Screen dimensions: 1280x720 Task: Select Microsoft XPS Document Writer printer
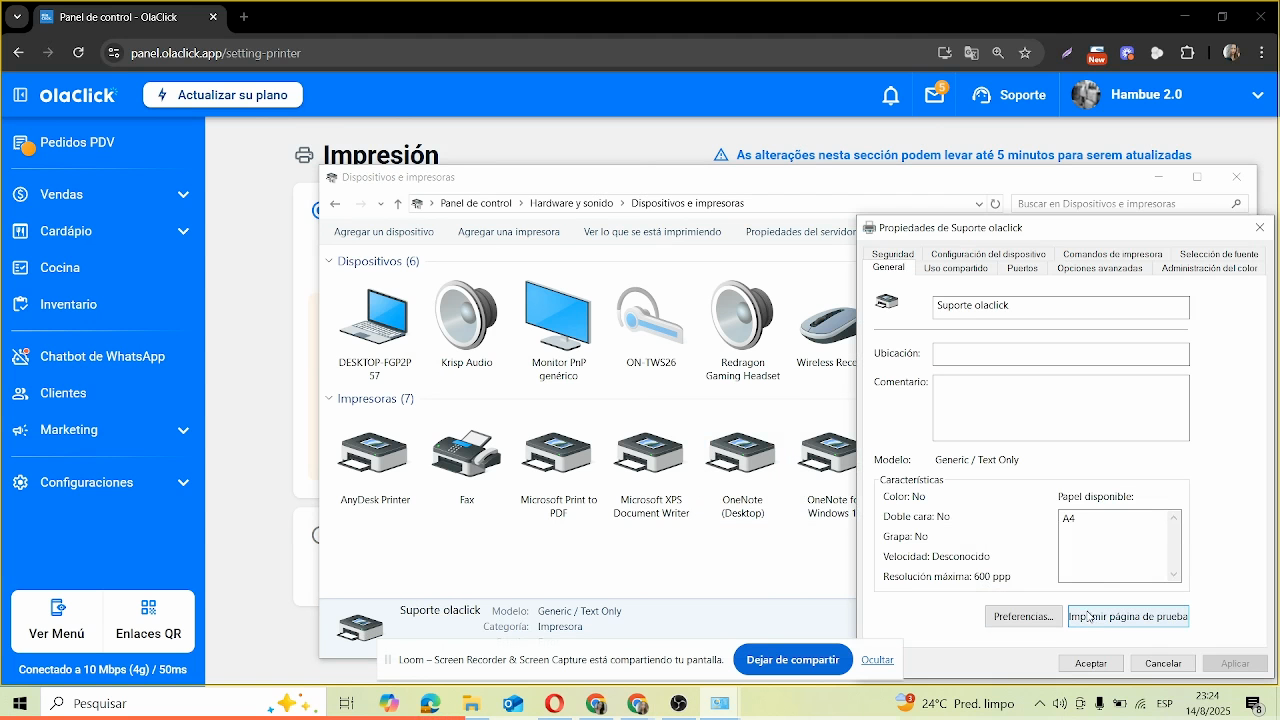coord(651,474)
